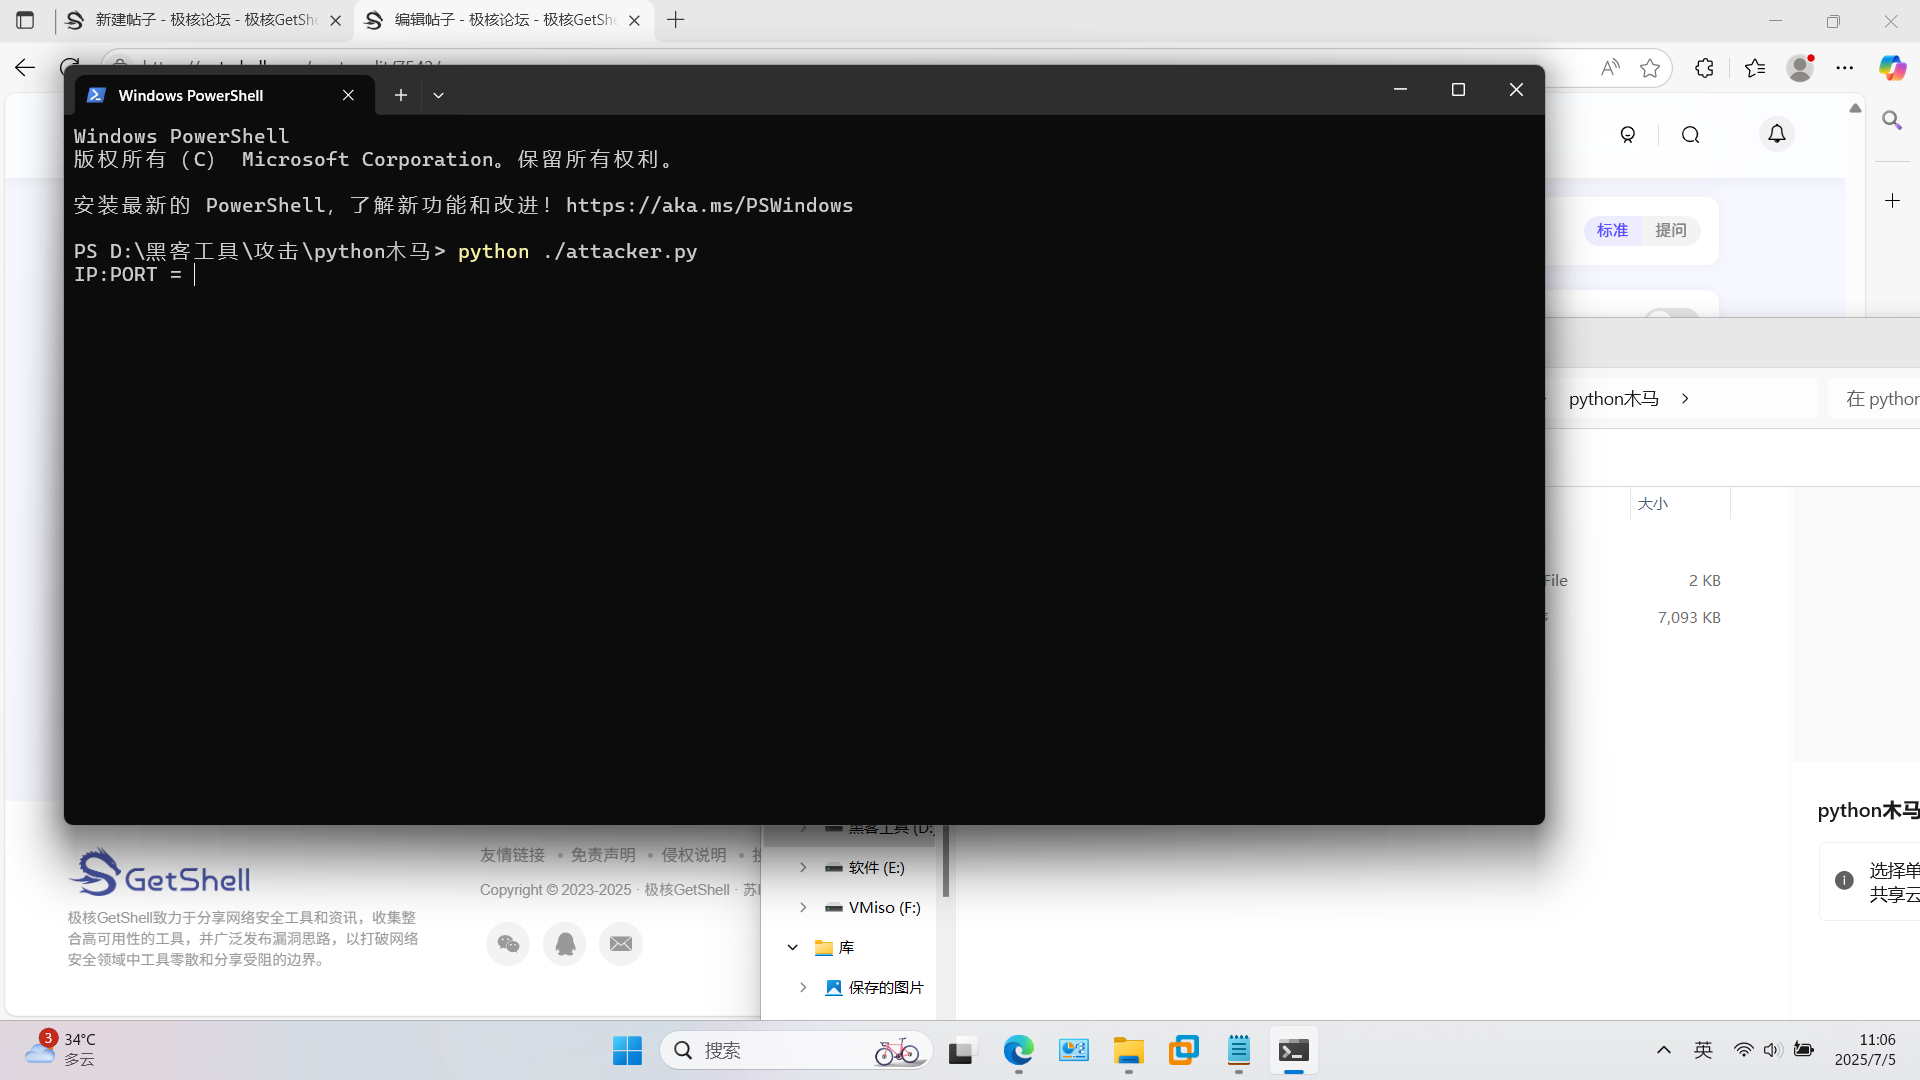
Task: Open the Copilot sidebar icon
Action: pos(1892,67)
